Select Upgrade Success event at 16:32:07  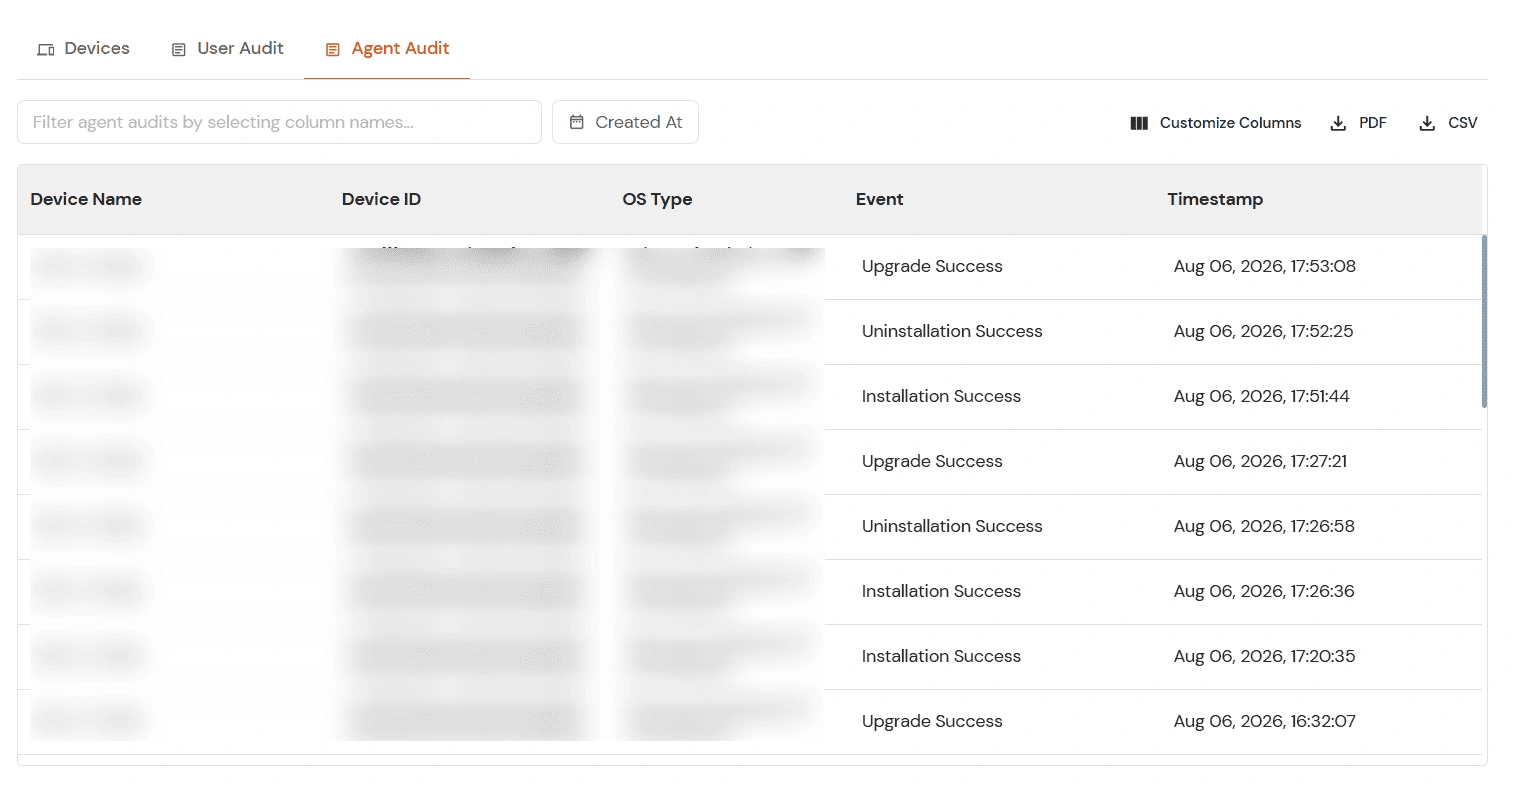coord(932,721)
